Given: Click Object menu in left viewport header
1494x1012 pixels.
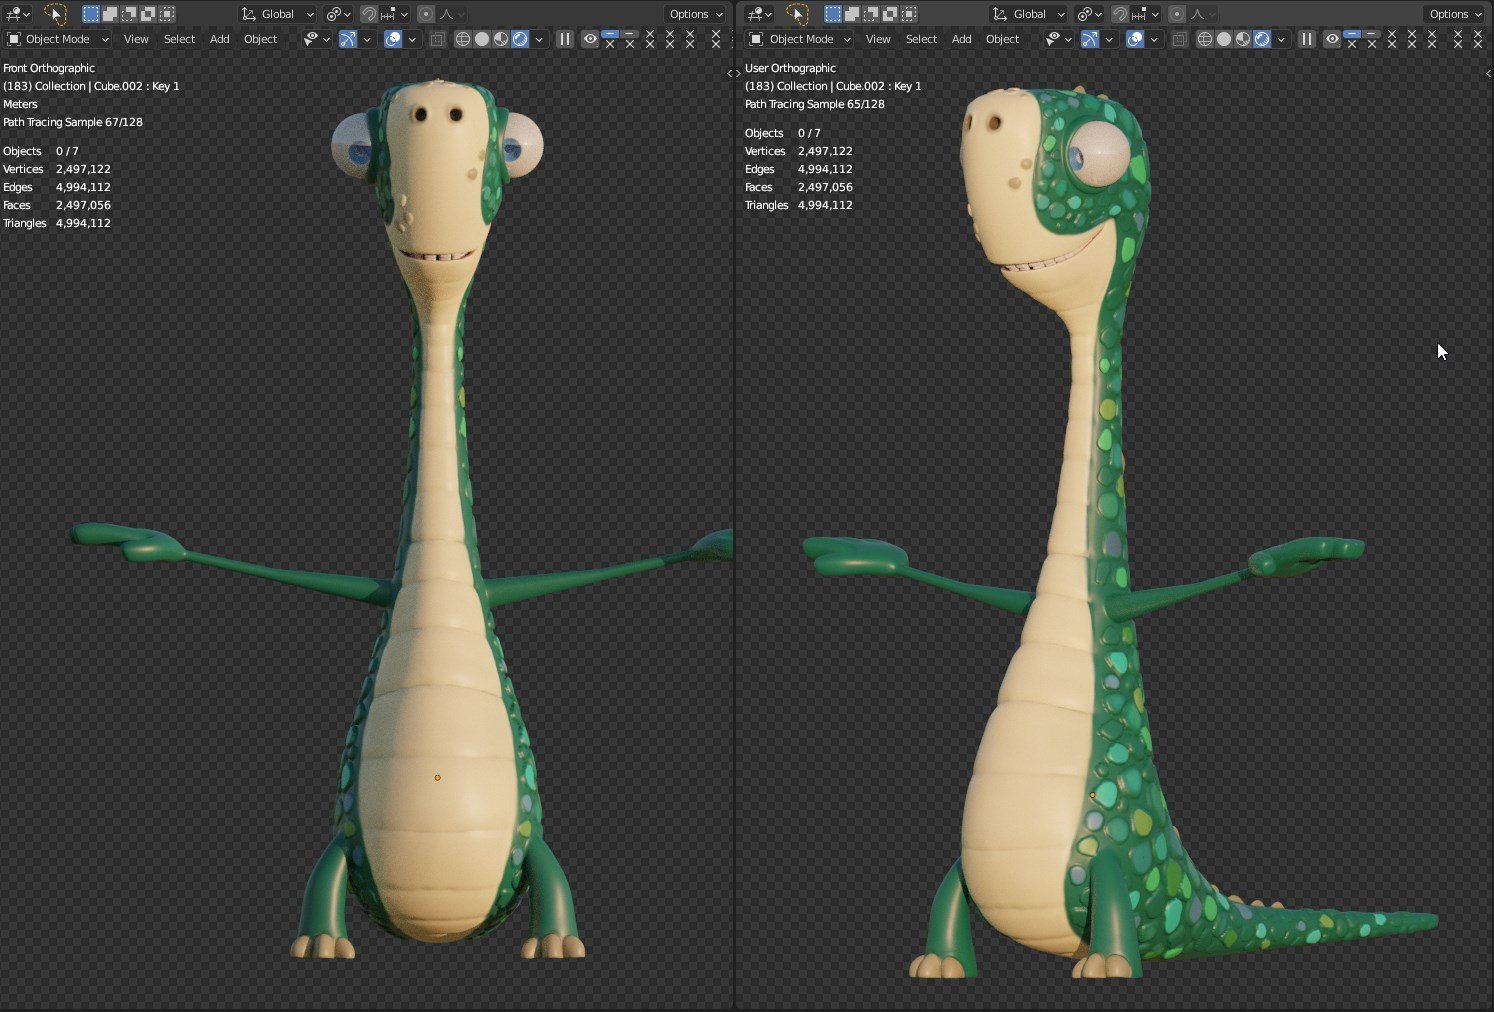Looking at the screenshot, I should [x=260, y=39].
